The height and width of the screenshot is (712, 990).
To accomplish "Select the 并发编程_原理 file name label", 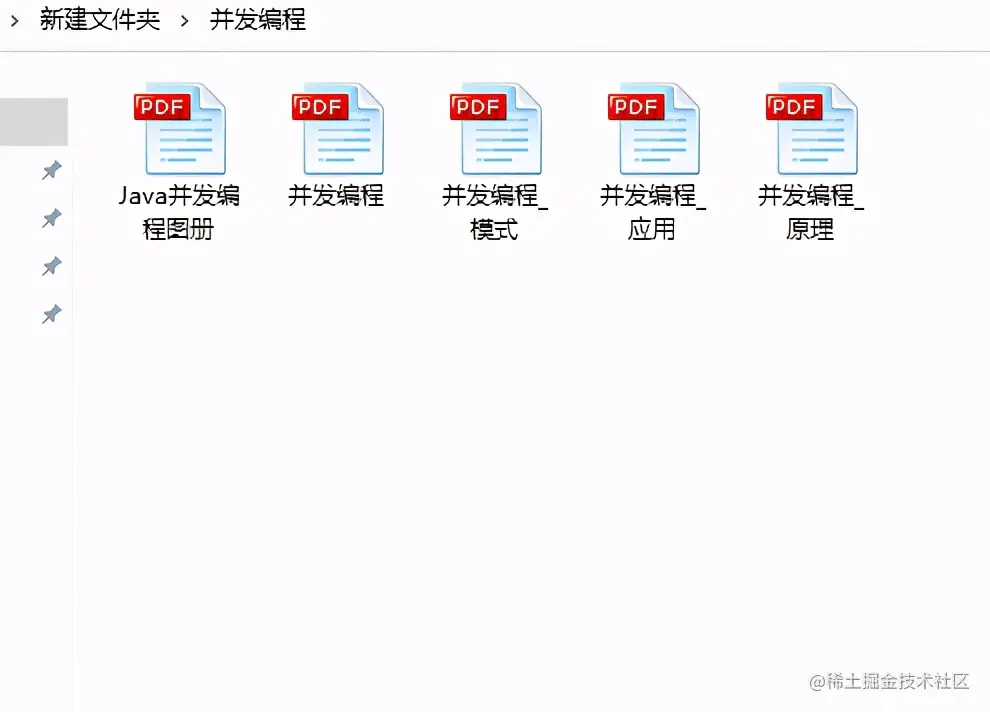I will 810,211.
